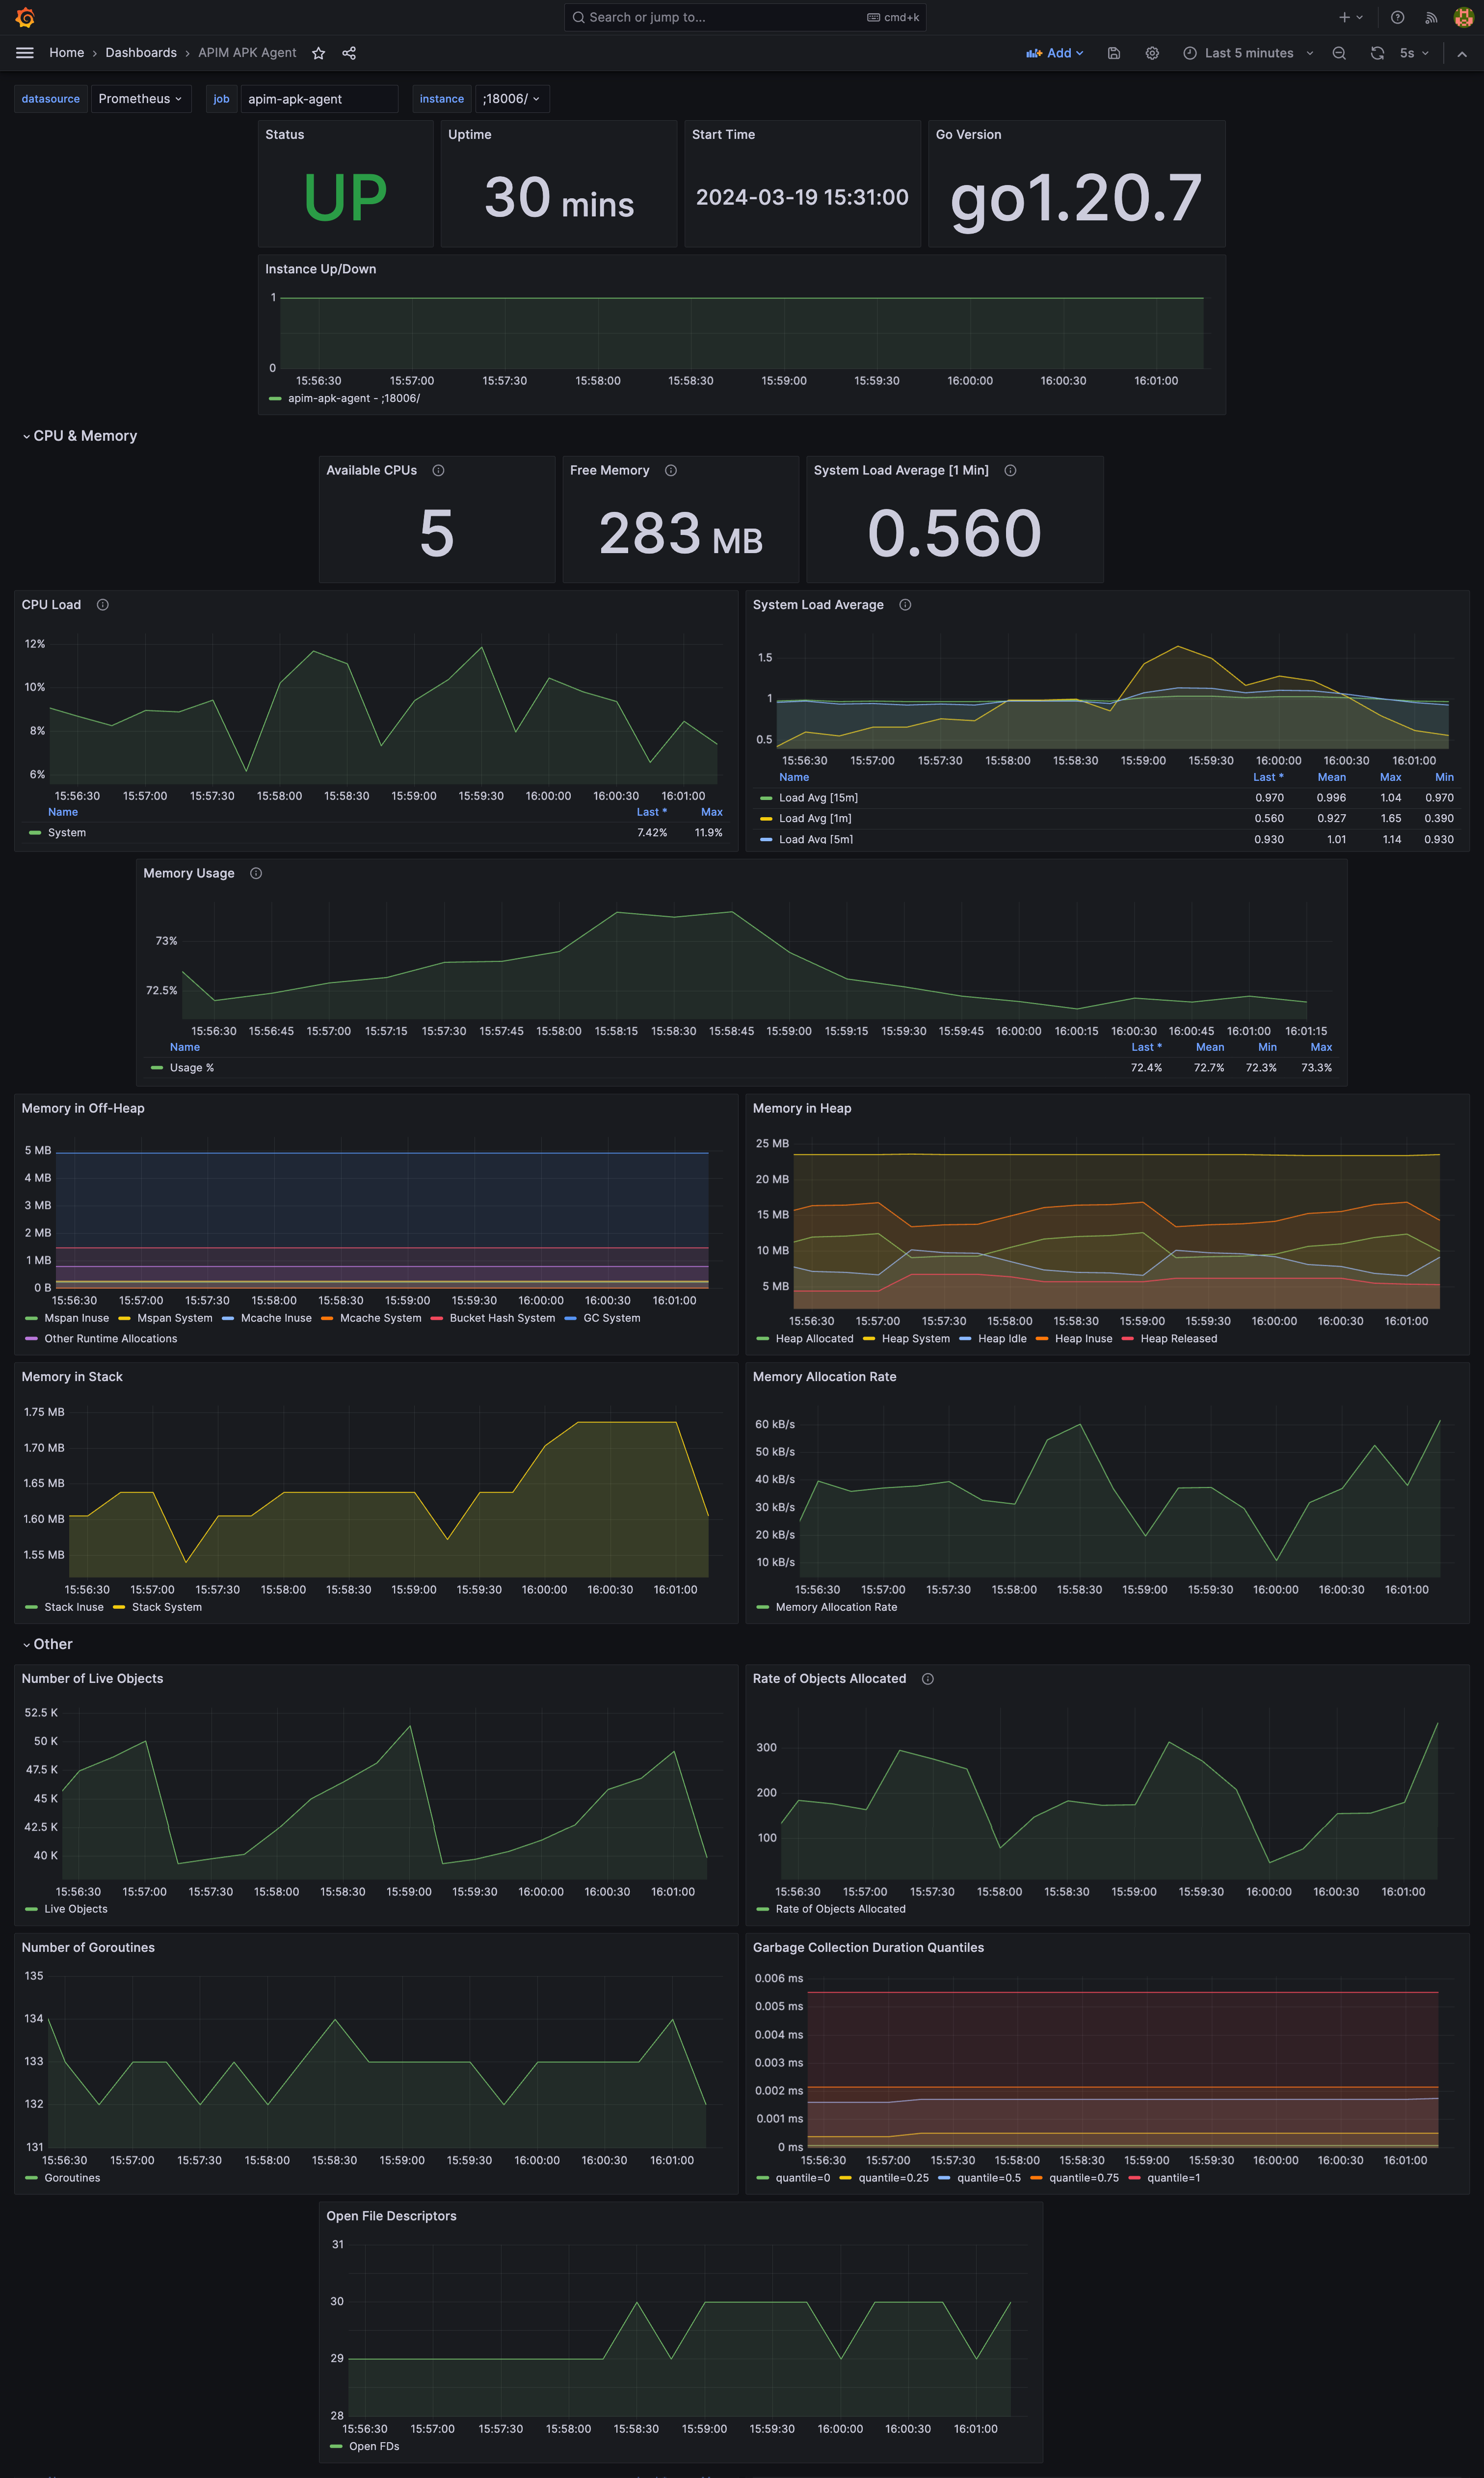
Task: Toggle Heap Inuse legend series
Action: pyautogui.click(x=1083, y=1338)
